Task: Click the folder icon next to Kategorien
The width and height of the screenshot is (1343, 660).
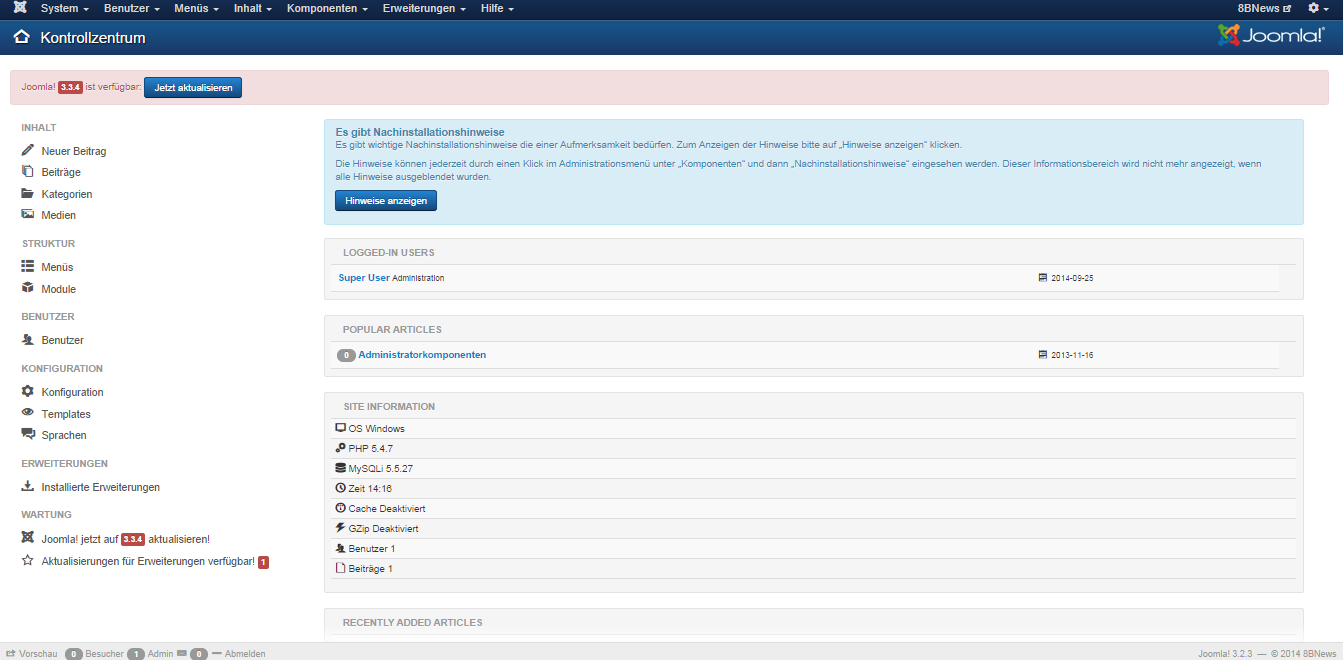Action: point(28,194)
